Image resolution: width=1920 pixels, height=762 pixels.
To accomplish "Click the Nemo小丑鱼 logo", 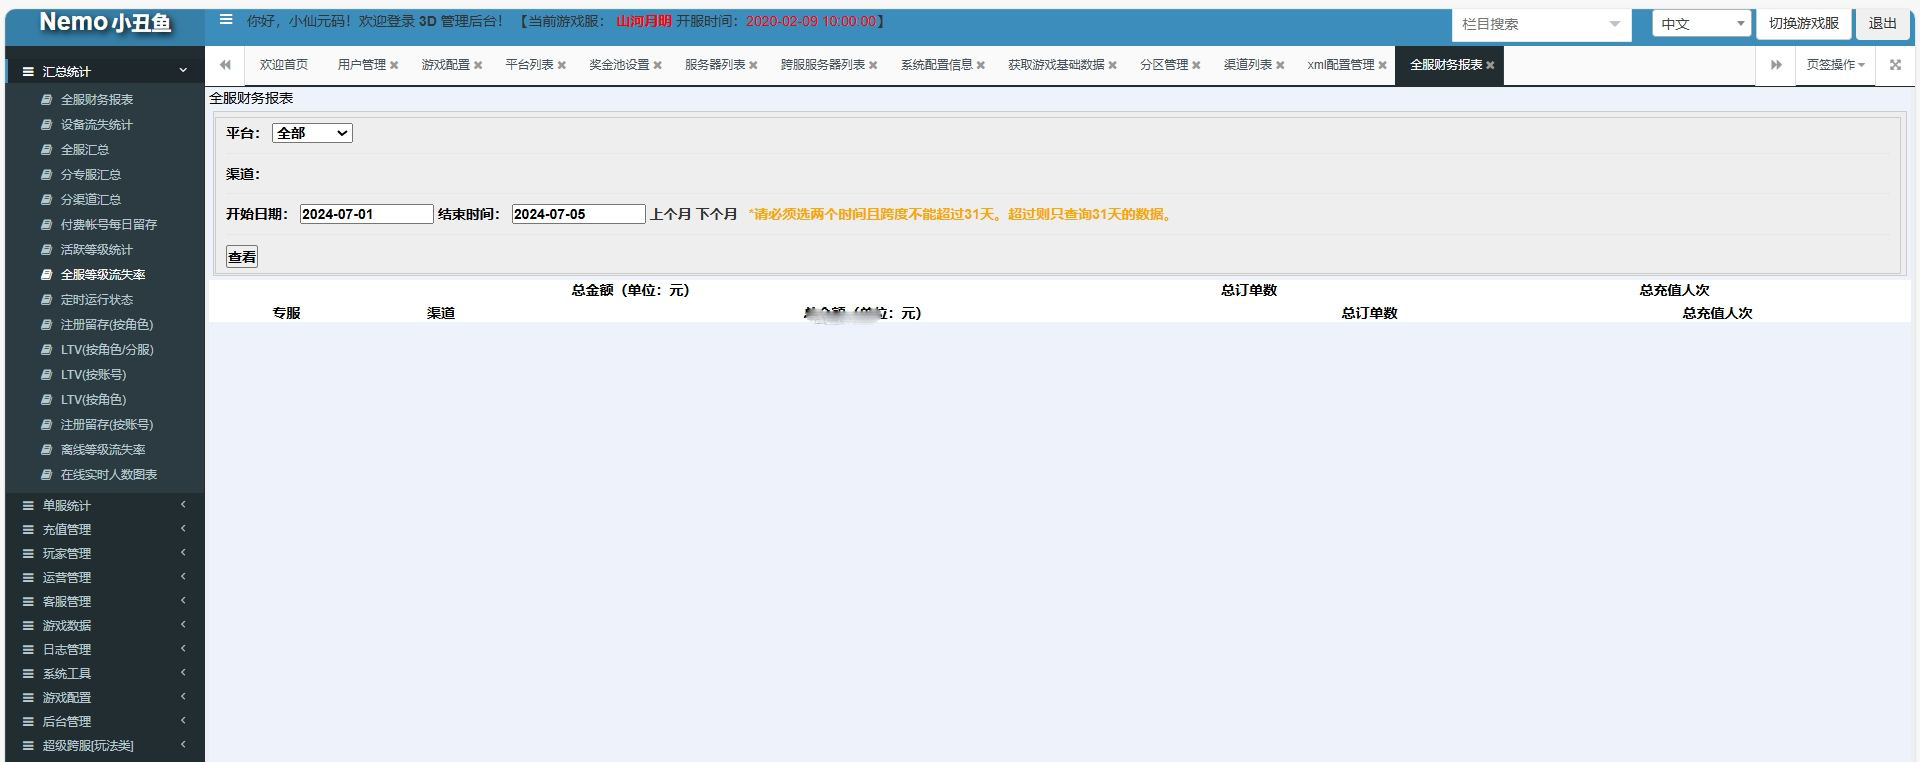I will click(x=105, y=23).
